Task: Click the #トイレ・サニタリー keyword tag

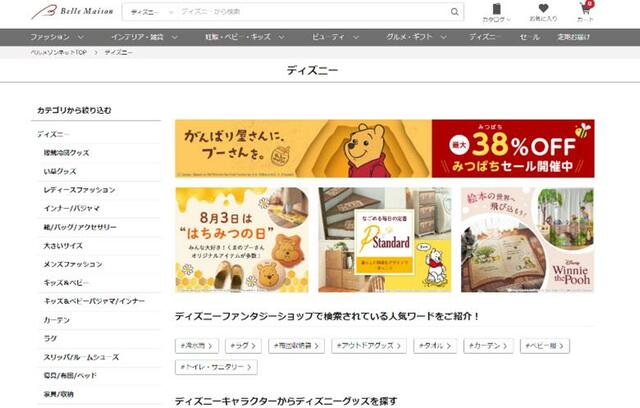Action: (x=216, y=367)
